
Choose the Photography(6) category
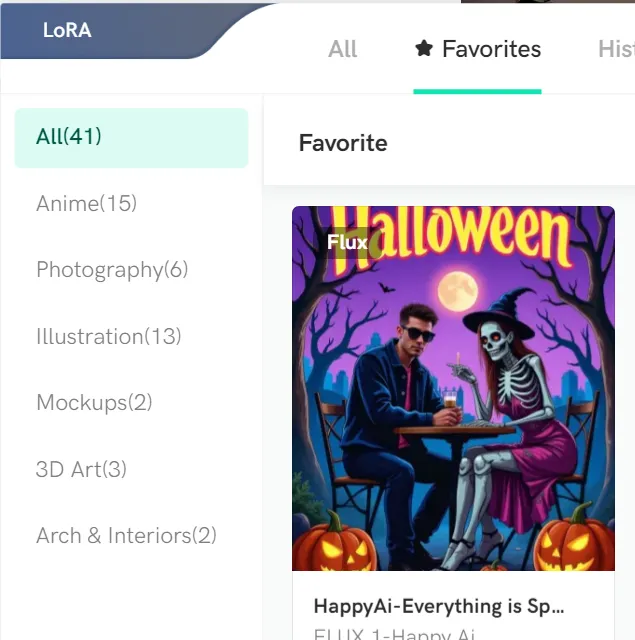pos(112,270)
